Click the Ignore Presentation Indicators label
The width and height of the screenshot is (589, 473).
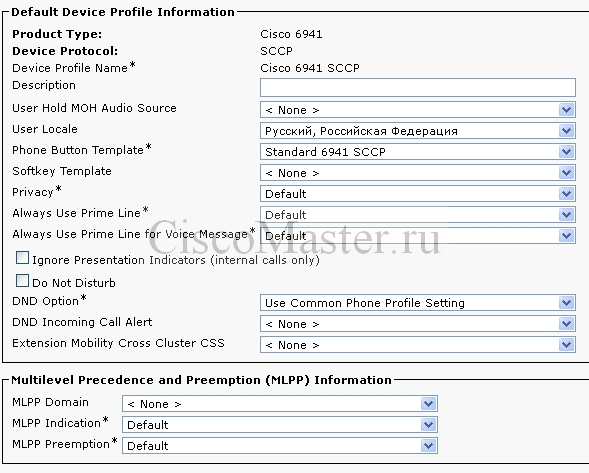click(176, 260)
